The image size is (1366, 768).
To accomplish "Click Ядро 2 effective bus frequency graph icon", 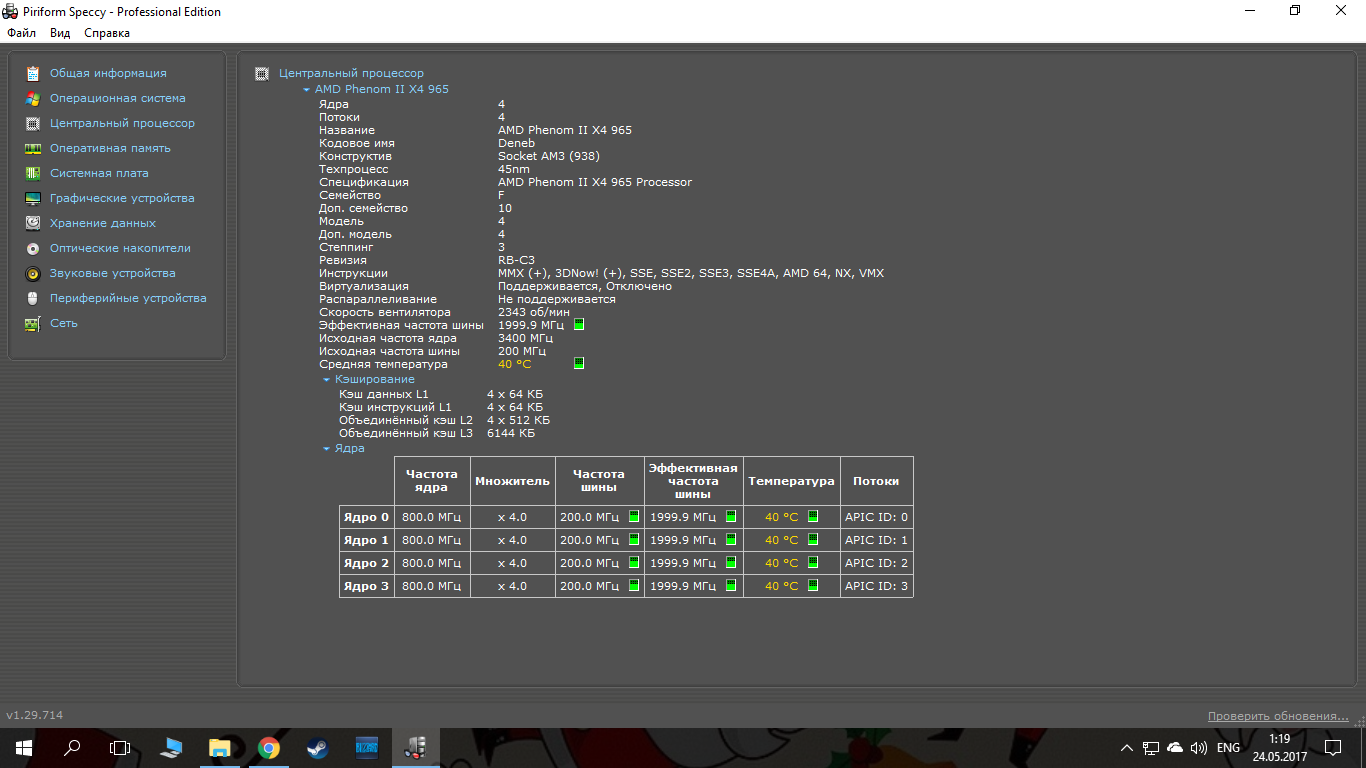I will pyautogui.click(x=730, y=563).
